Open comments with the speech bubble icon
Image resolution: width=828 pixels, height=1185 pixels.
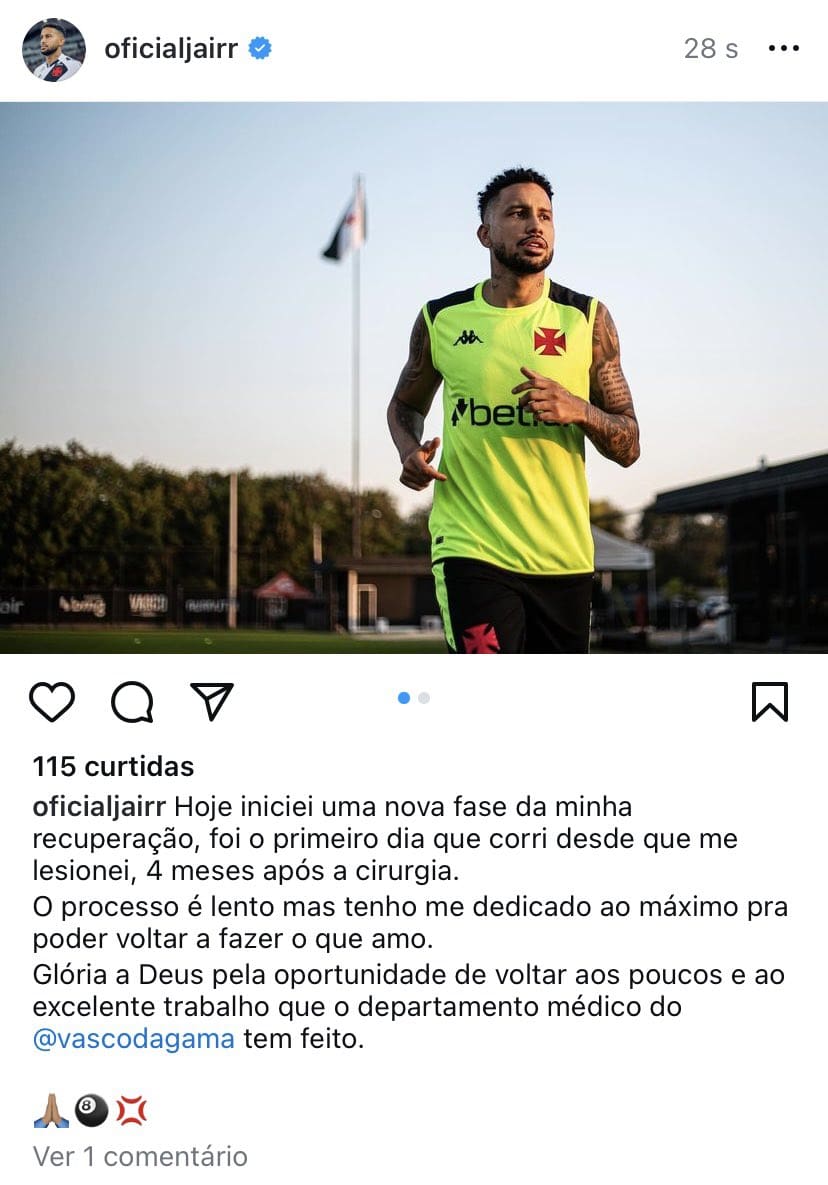pyautogui.click(x=132, y=702)
